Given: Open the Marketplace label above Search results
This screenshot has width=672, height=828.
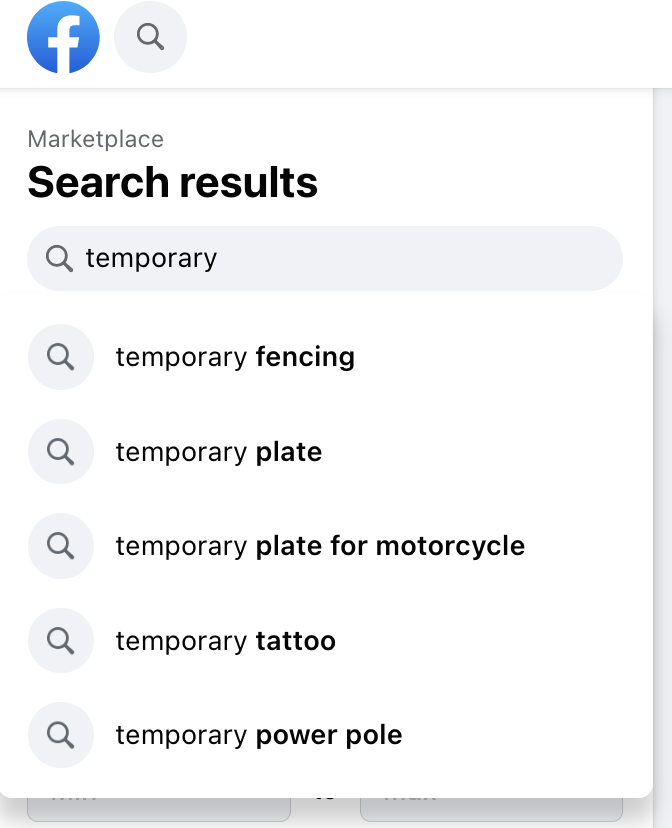Looking at the screenshot, I should (x=96, y=139).
